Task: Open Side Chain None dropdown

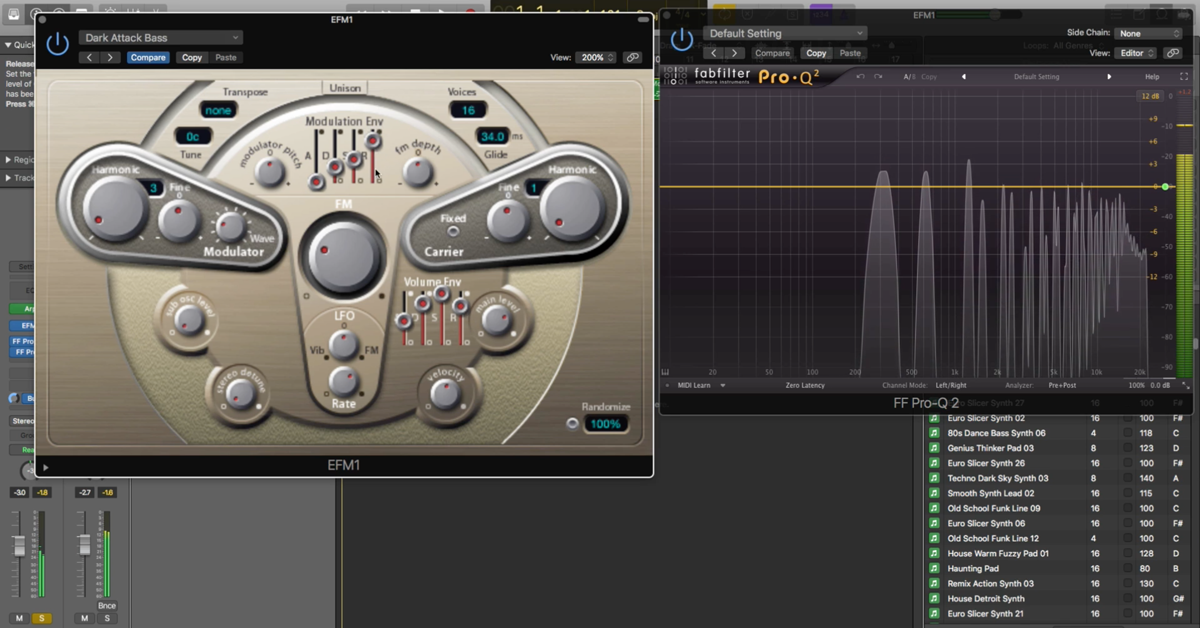Action: (1150, 33)
